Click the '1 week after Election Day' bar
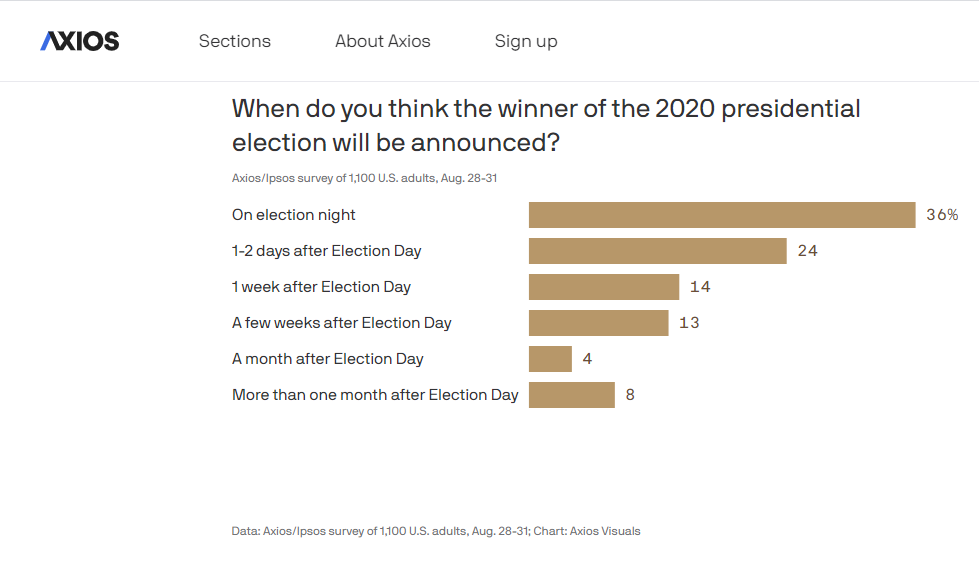979x561 pixels. [x=604, y=287]
